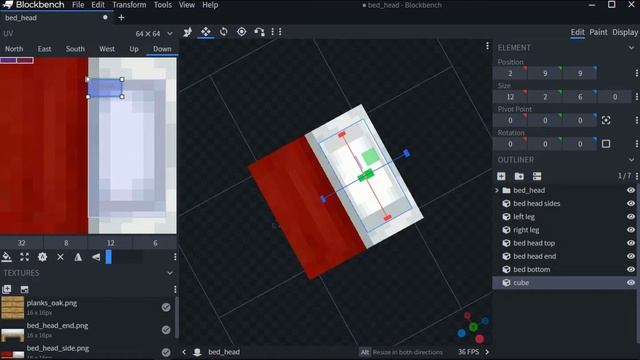Click the center pivot icon
This screenshot has width=640, height=360.
tap(606, 120)
